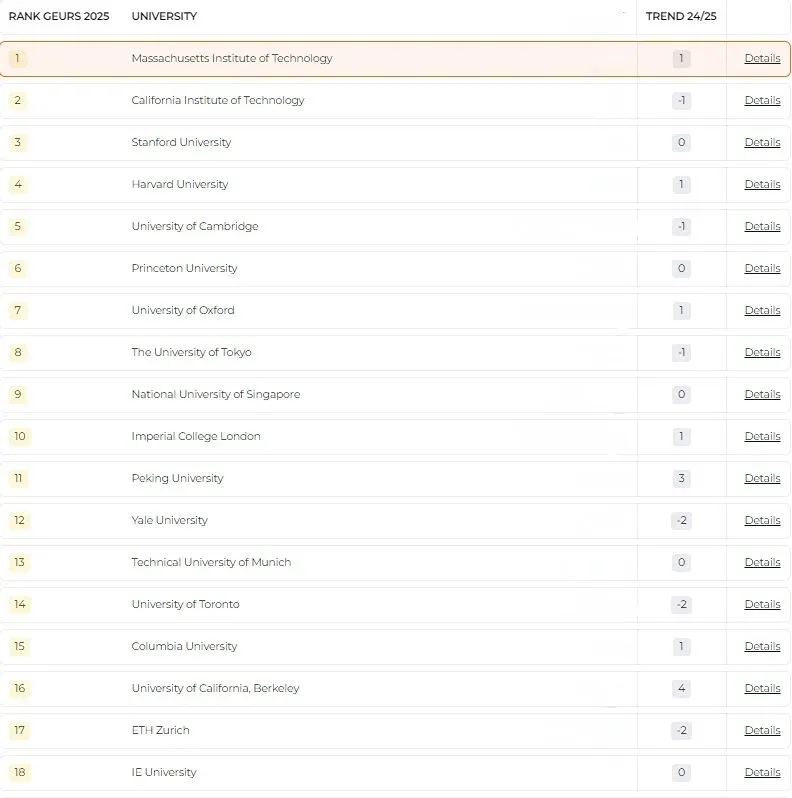
Task: Open Details for Peking University
Action: click(762, 478)
